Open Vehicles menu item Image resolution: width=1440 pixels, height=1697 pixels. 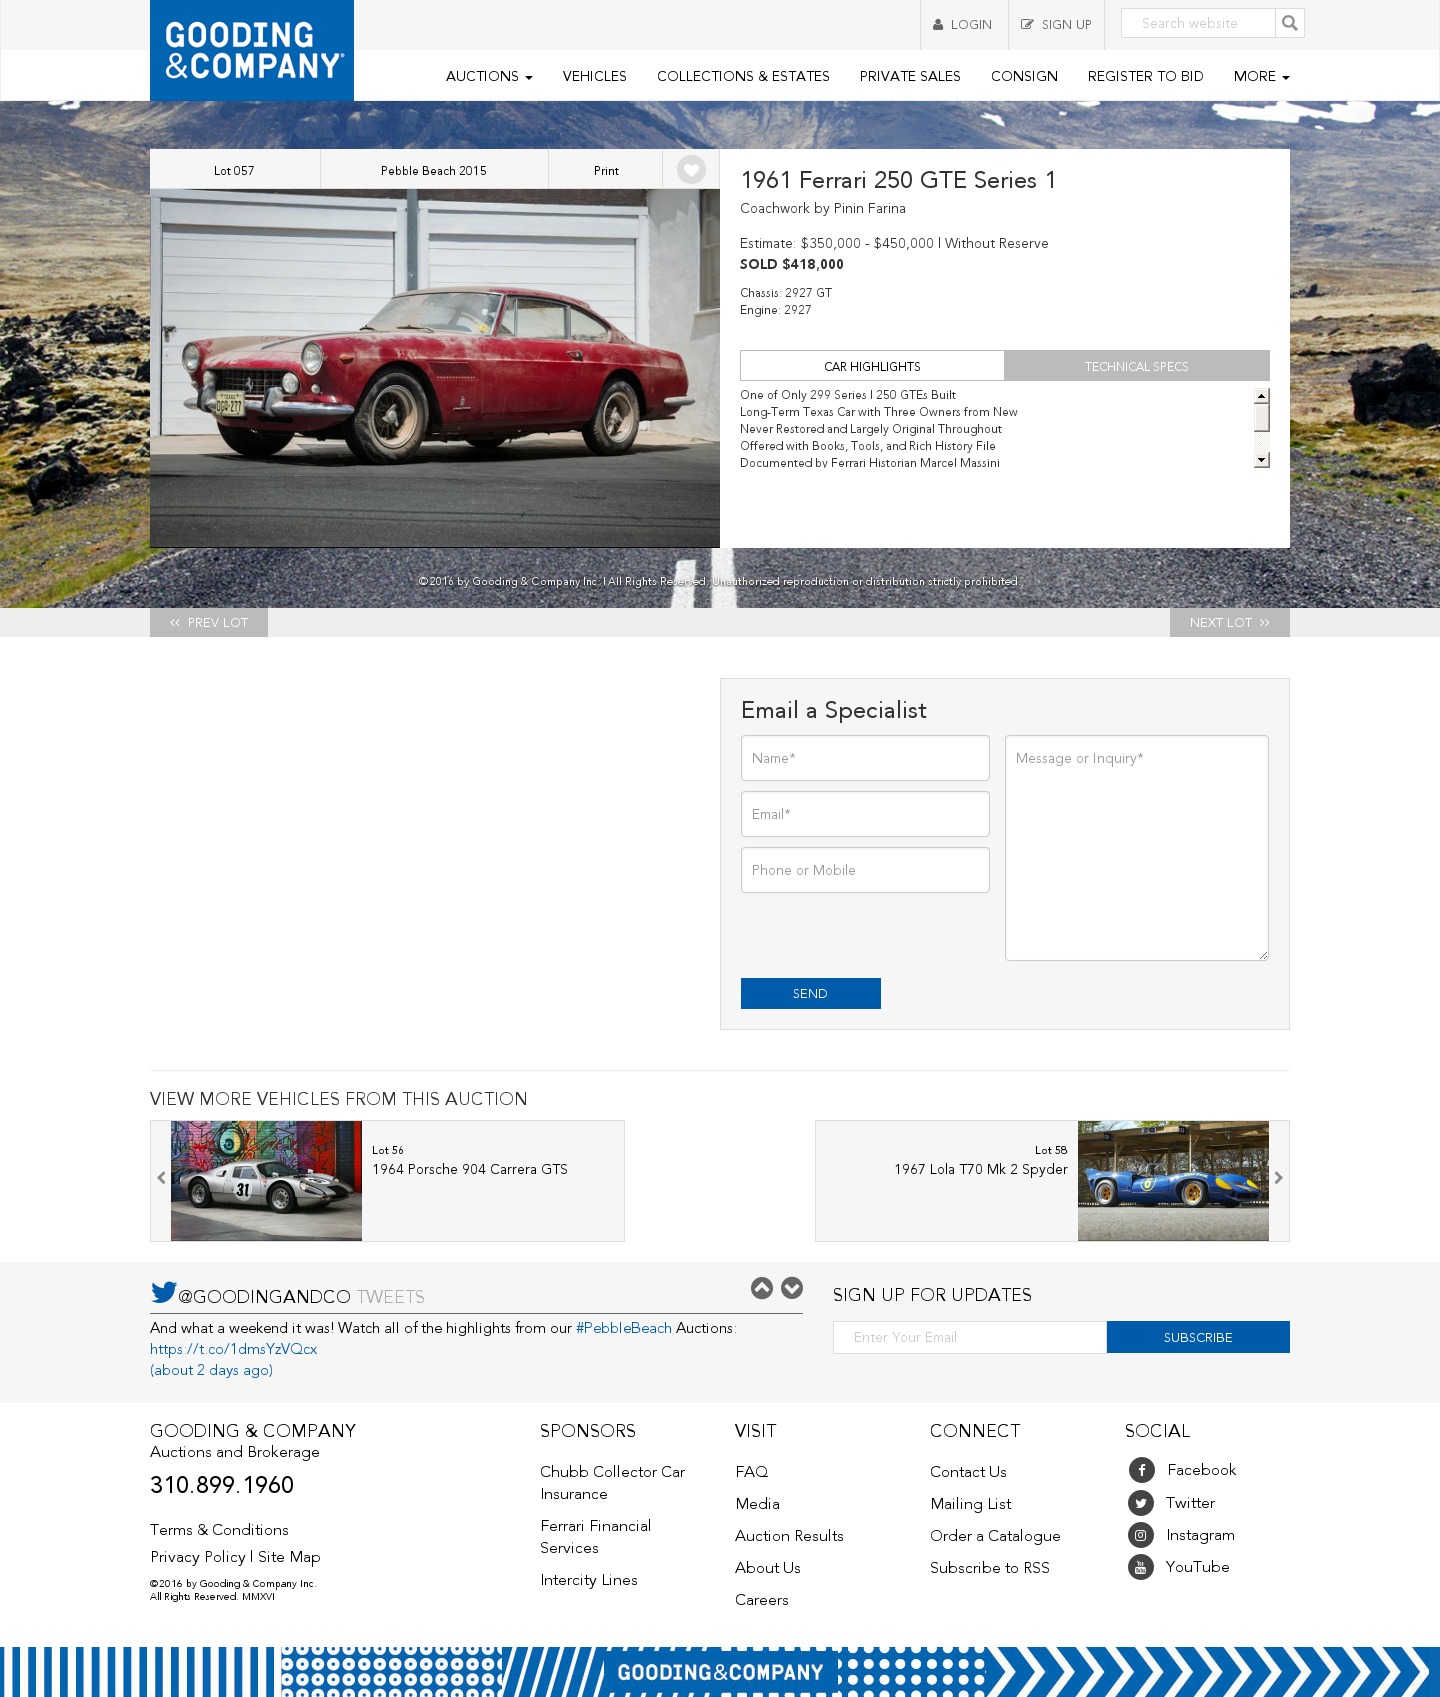tap(595, 76)
